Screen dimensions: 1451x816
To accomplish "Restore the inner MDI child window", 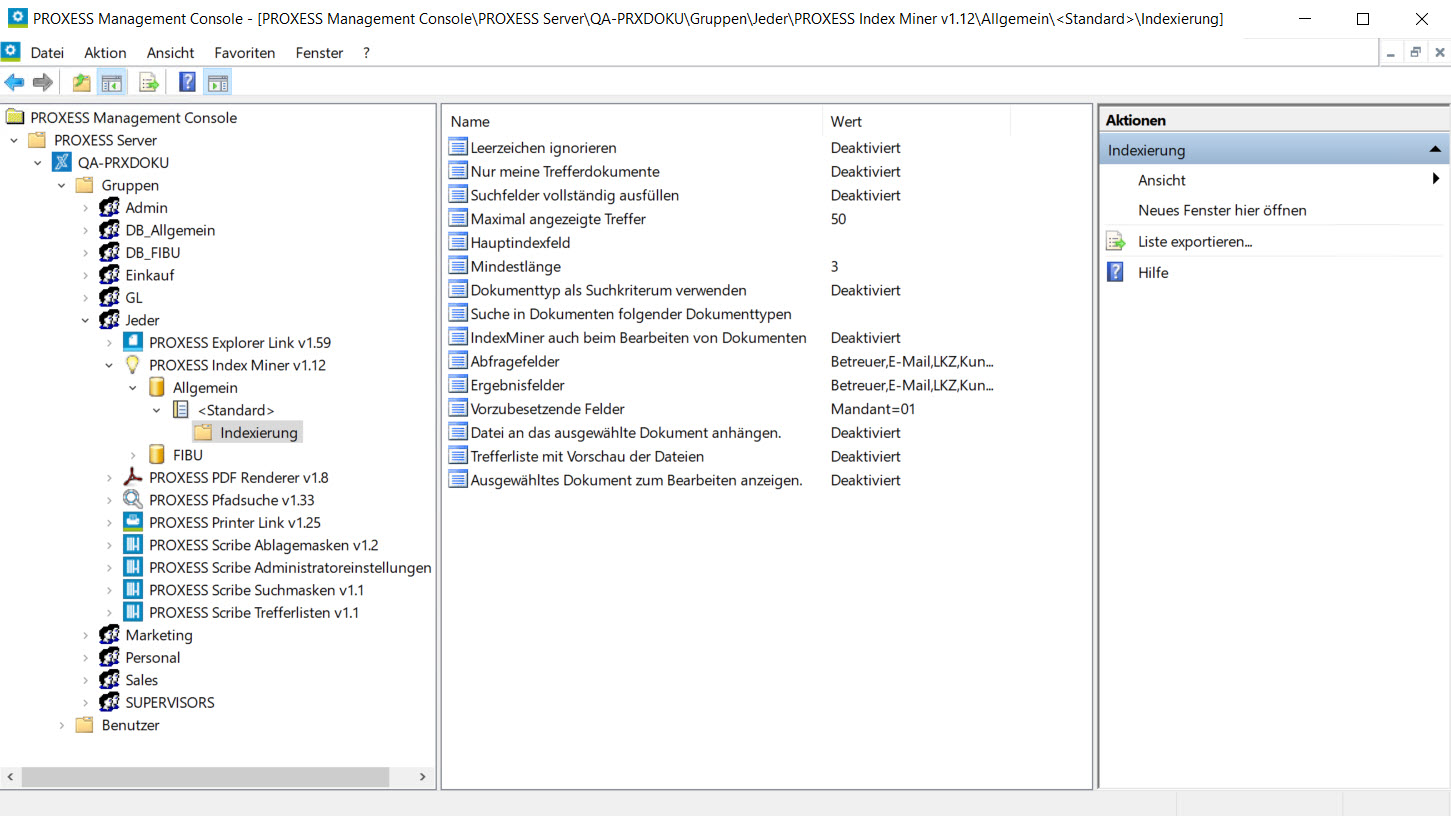I will coord(1415,52).
